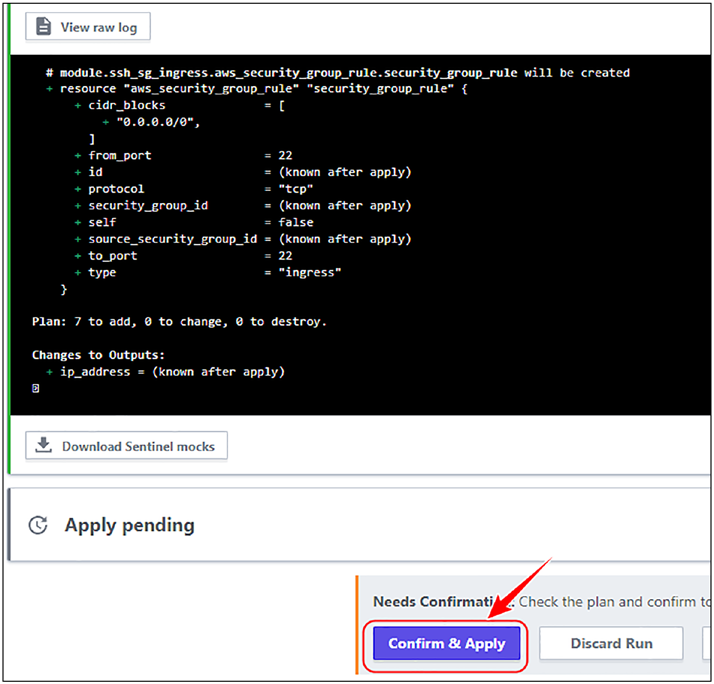714x684 pixels.
Task: Click the cidr_blocks attribute line
Action: [179, 105]
